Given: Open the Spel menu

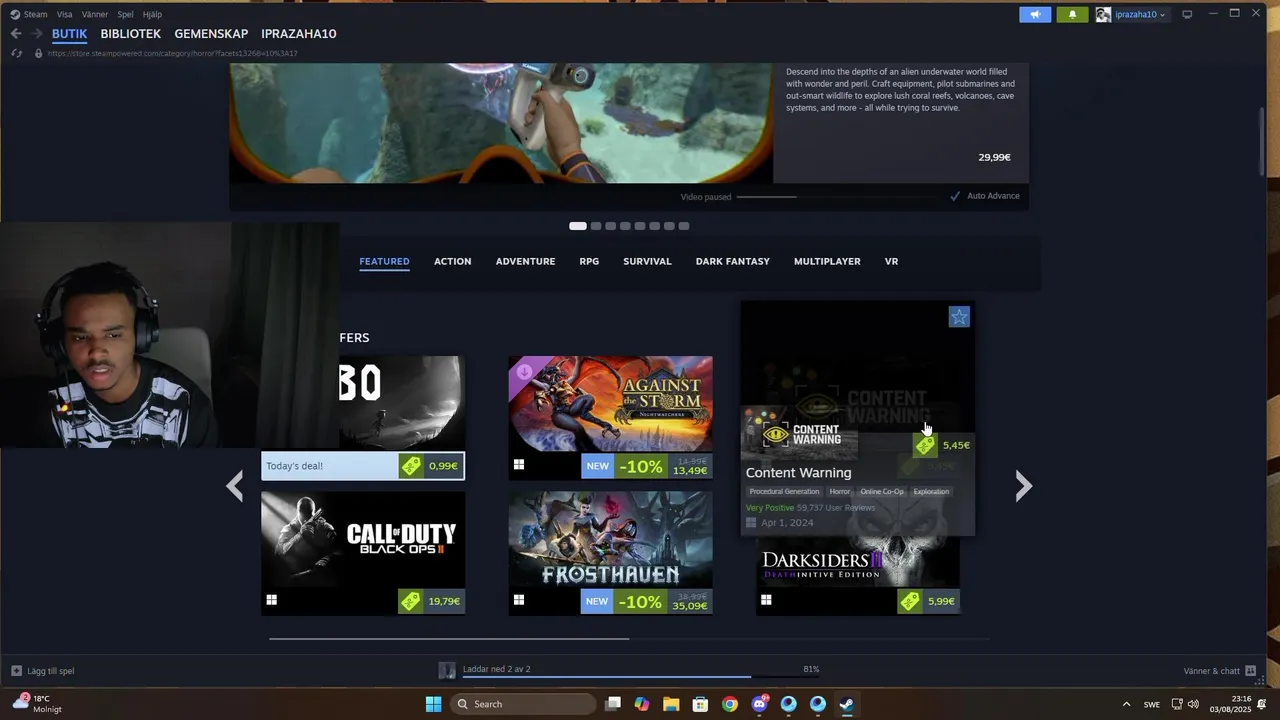Looking at the screenshot, I should [125, 14].
